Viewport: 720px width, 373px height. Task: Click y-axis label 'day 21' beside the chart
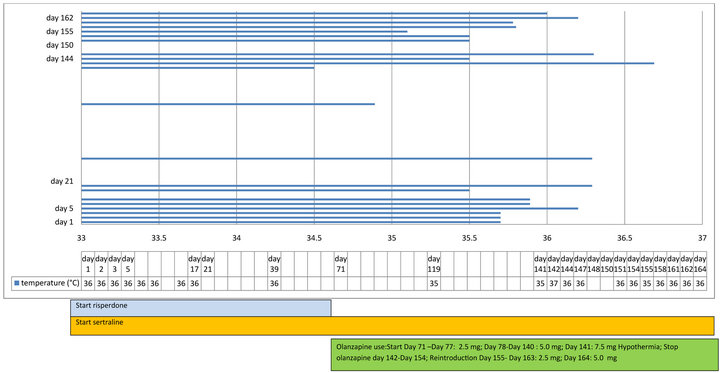(x=62, y=181)
